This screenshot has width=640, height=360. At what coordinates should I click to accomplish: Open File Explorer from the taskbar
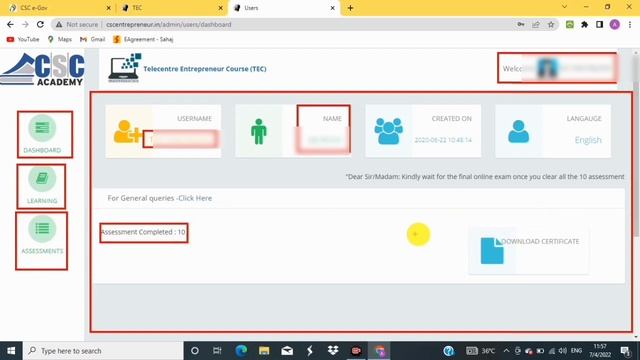click(x=264, y=351)
